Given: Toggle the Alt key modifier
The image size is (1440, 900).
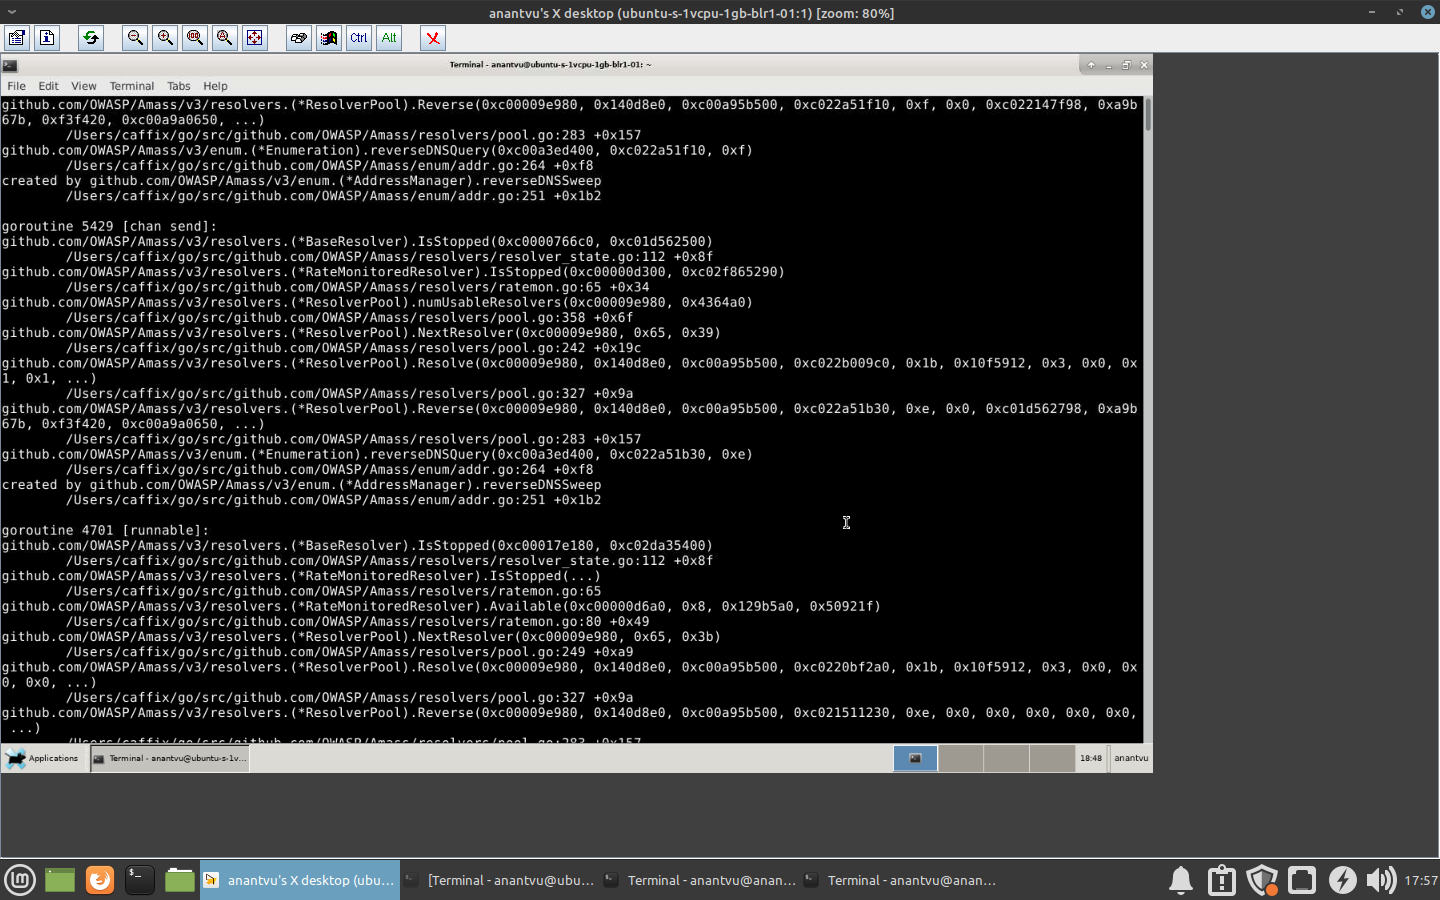Looking at the screenshot, I should pyautogui.click(x=388, y=38).
